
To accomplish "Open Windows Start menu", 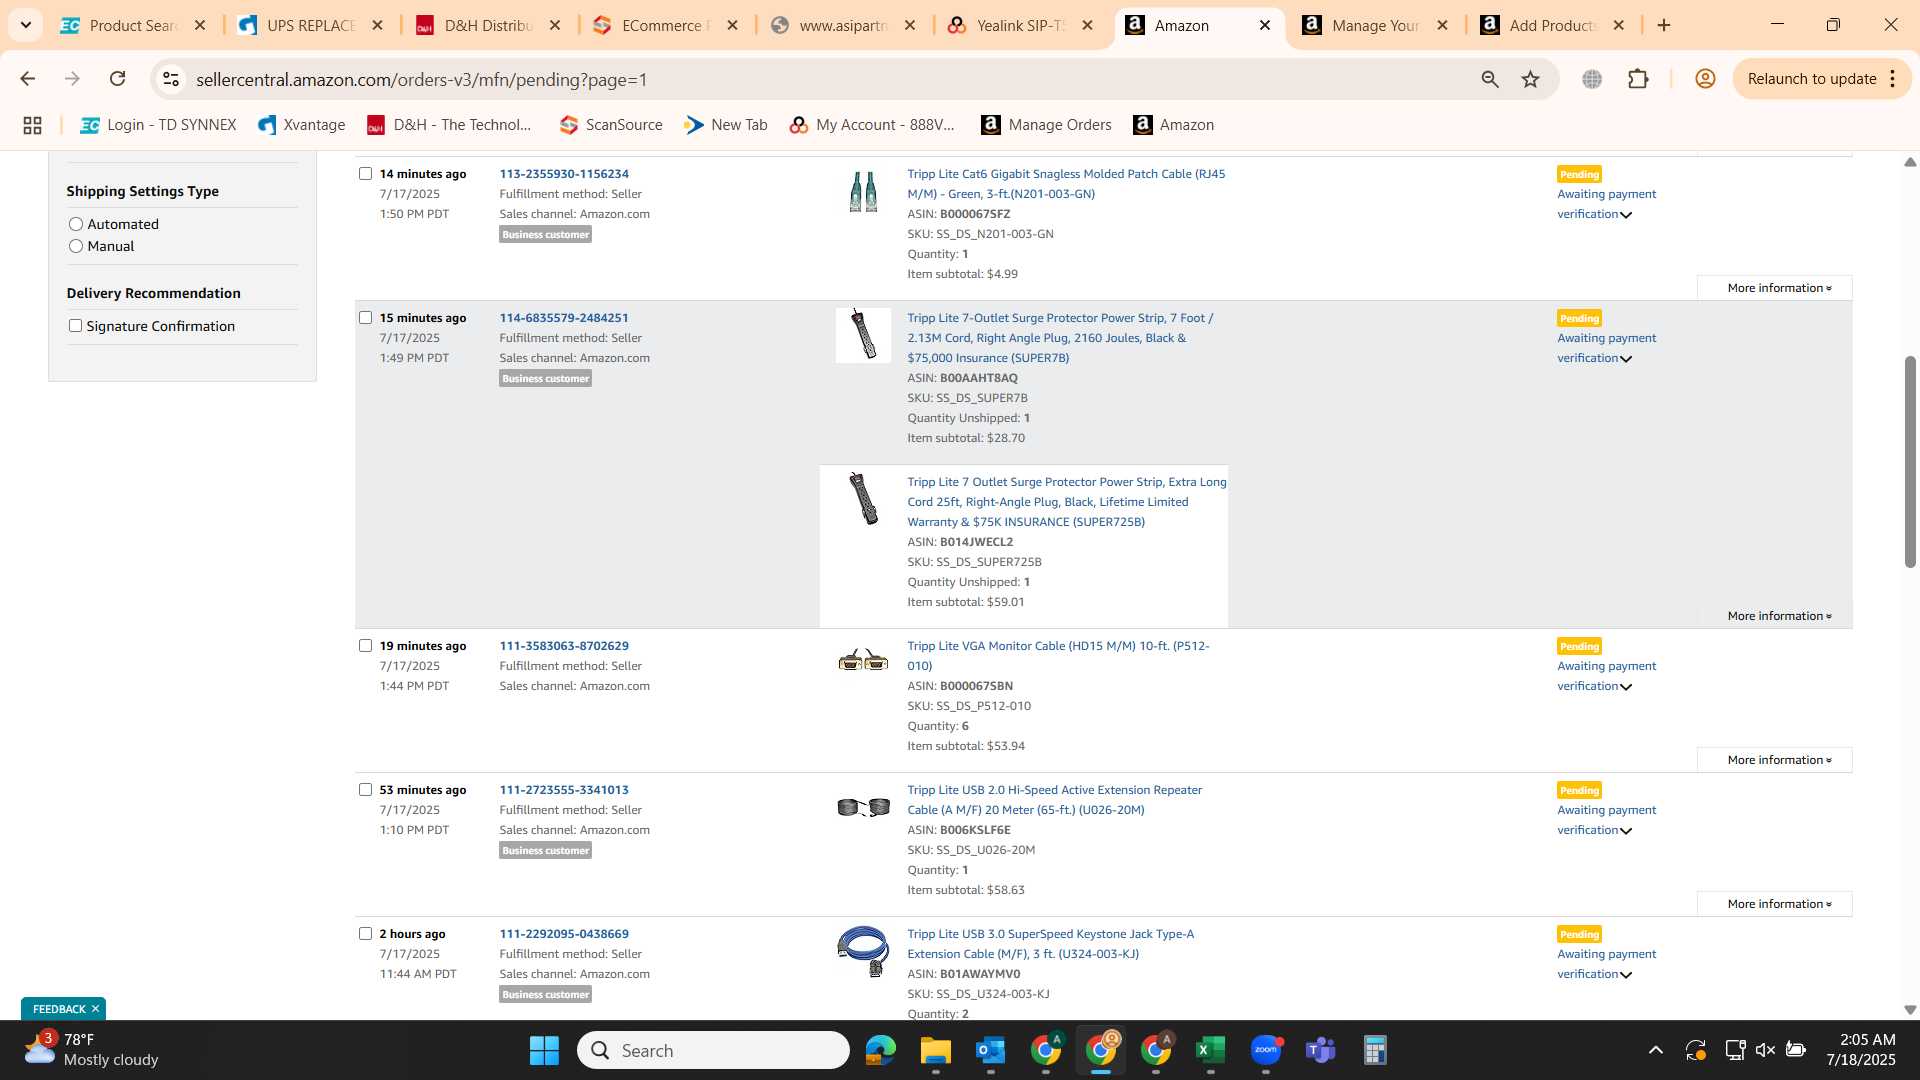I will (x=544, y=1050).
